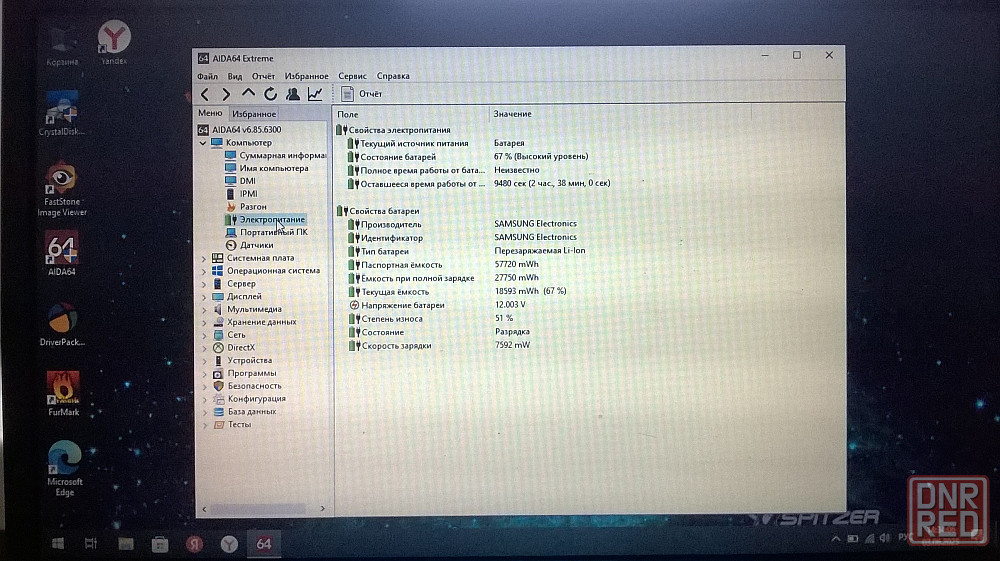Expand the Хранение данных node
This screenshot has height=561, width=1000.
[x=204, y=323]
